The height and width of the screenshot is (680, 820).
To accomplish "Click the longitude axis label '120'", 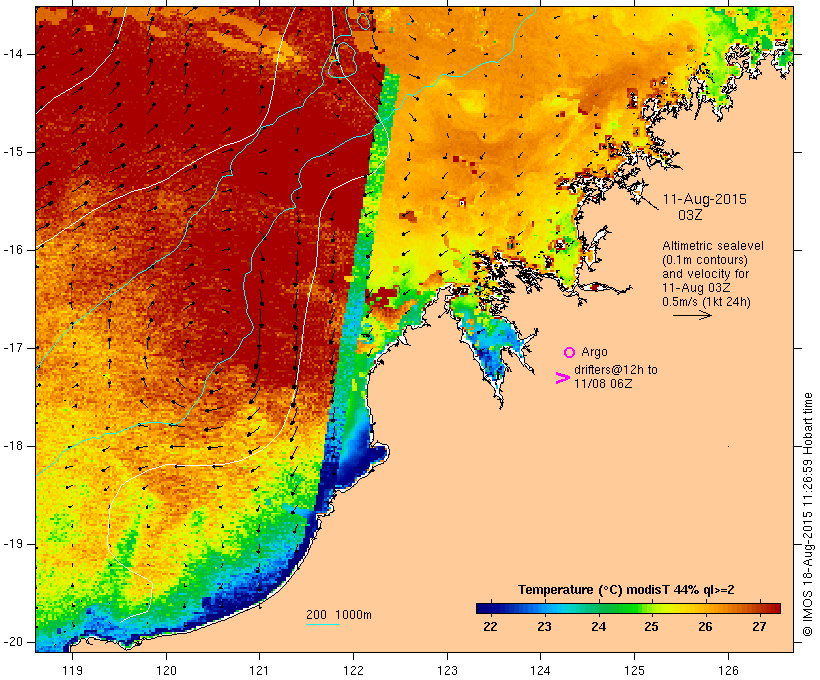I will [x=166, y=671].
